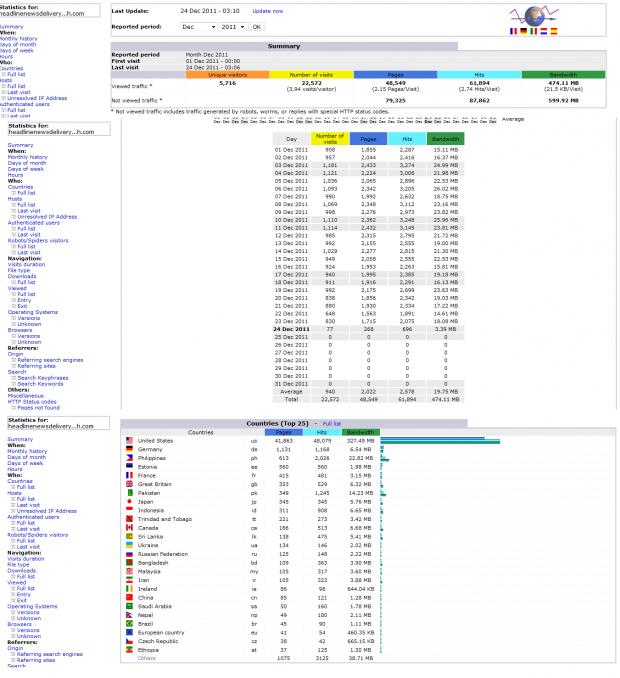Click the Dutch flag language icon
Viewport: 620px width, 678px height.
click(543, 31)
